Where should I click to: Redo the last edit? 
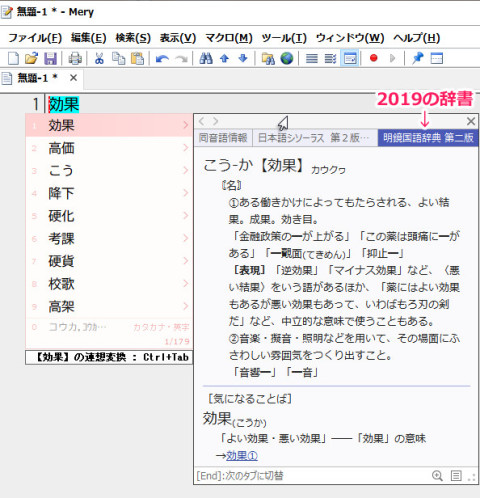pos(181,59)
